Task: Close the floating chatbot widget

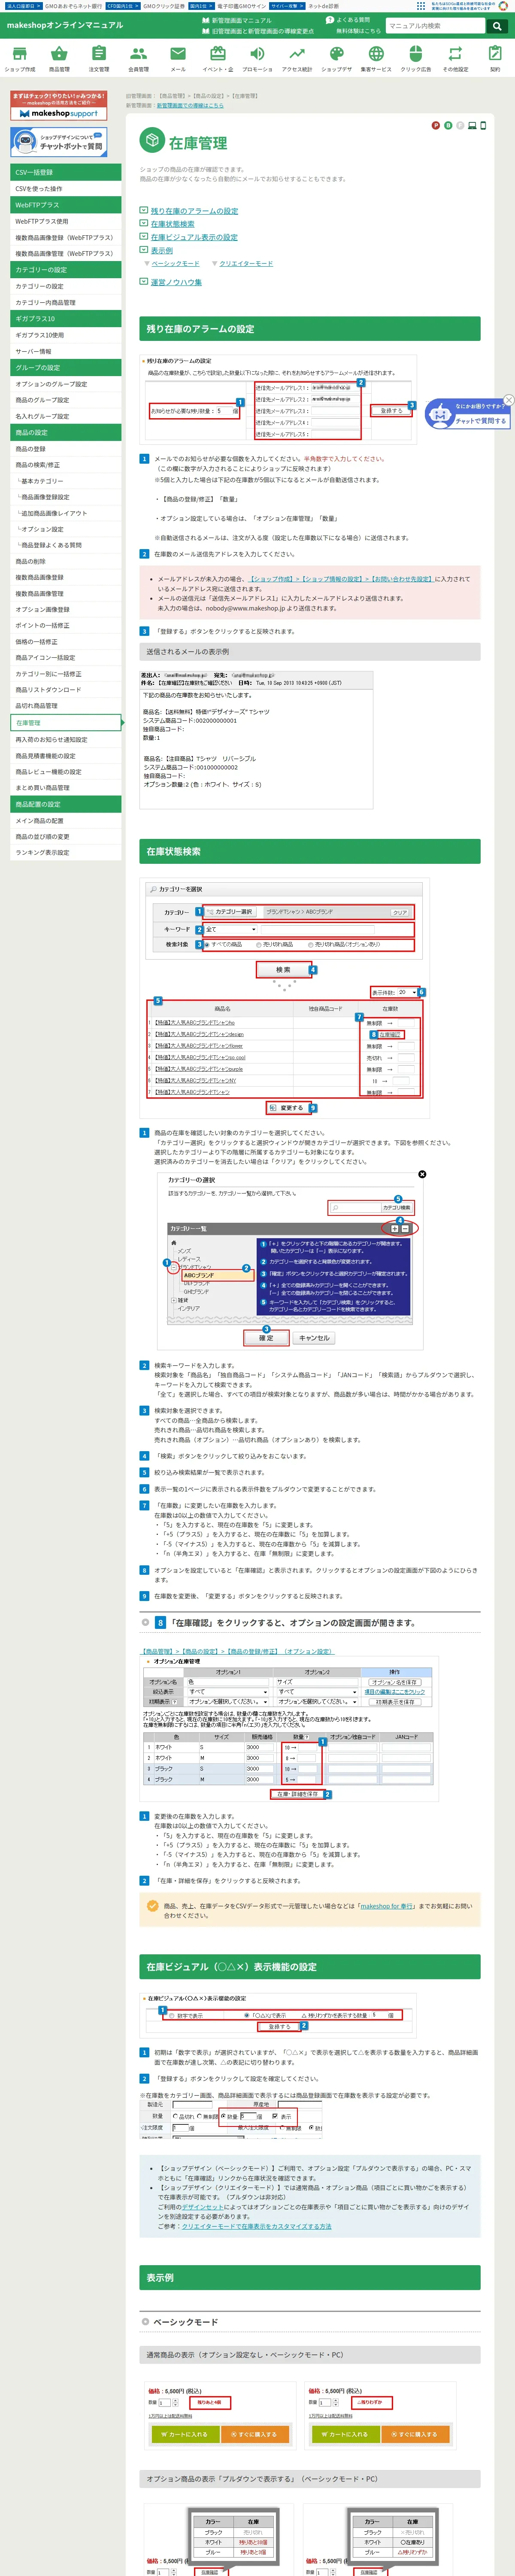Action: click(x=508, y=401)
